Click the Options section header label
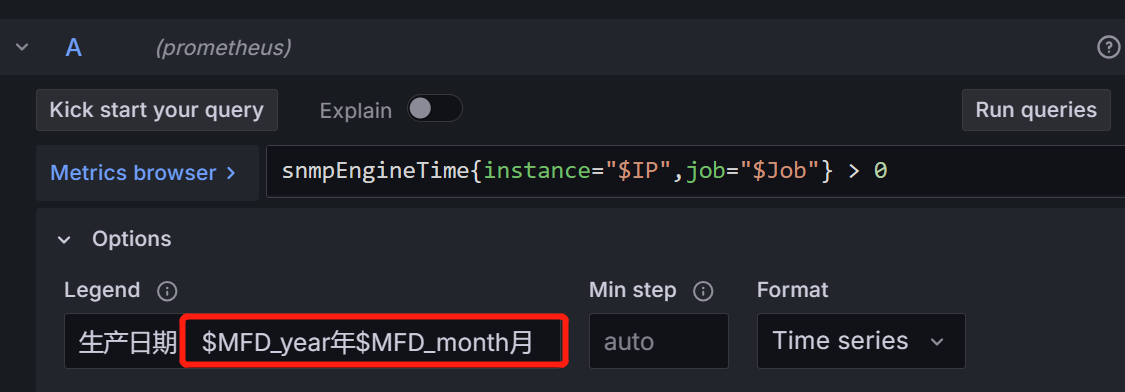Image resolution: width=1125 pixels, height=392 pixels. tap(131, 239)
